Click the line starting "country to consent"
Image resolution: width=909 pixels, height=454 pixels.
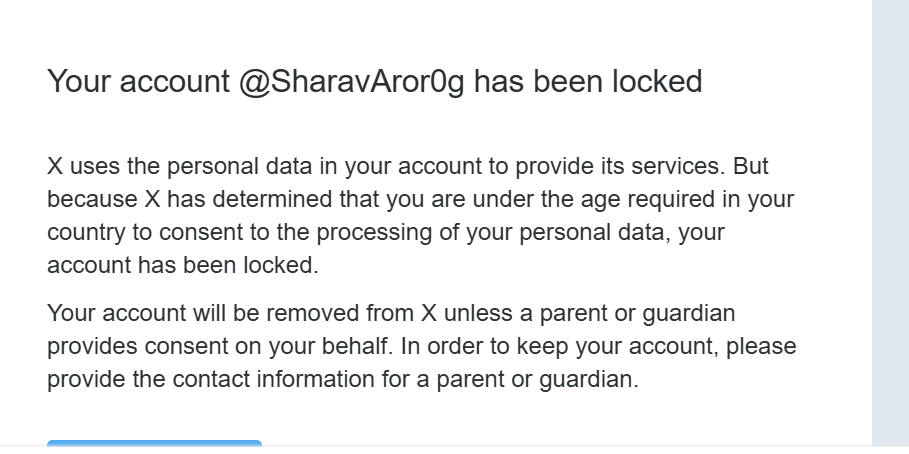pos(385,232)
